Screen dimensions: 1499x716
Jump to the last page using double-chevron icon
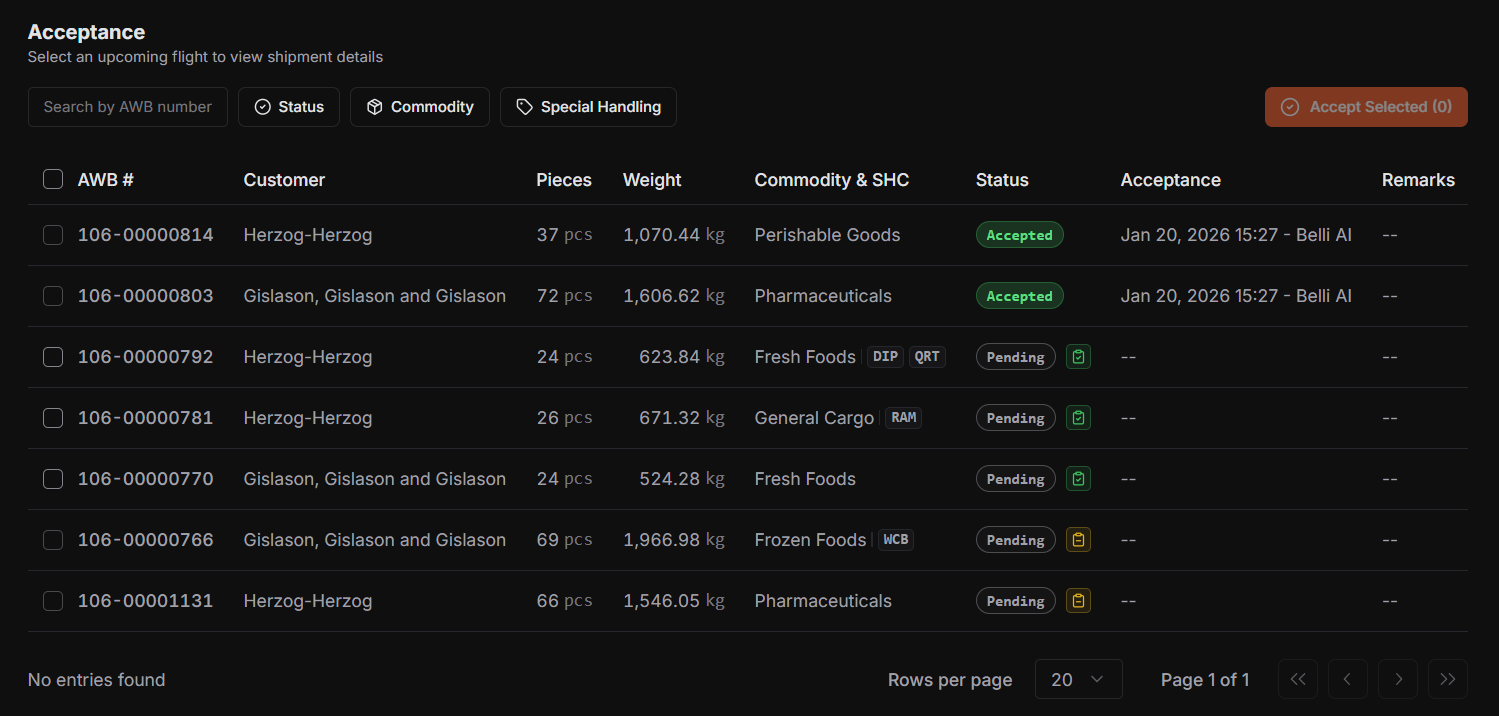pyautogui.click(x=1447, y=679)
